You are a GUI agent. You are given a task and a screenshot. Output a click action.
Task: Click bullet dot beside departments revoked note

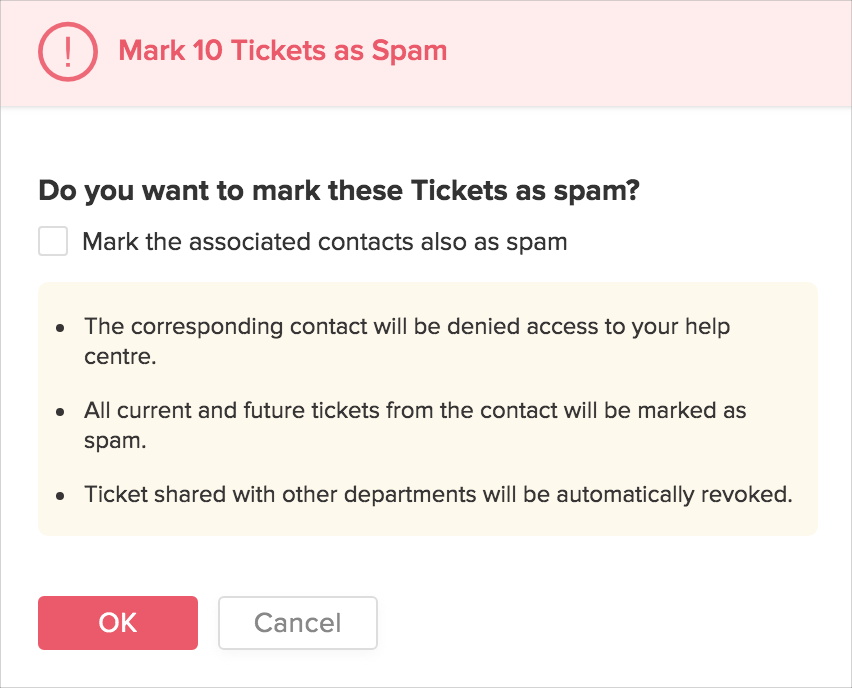[62, 496]
